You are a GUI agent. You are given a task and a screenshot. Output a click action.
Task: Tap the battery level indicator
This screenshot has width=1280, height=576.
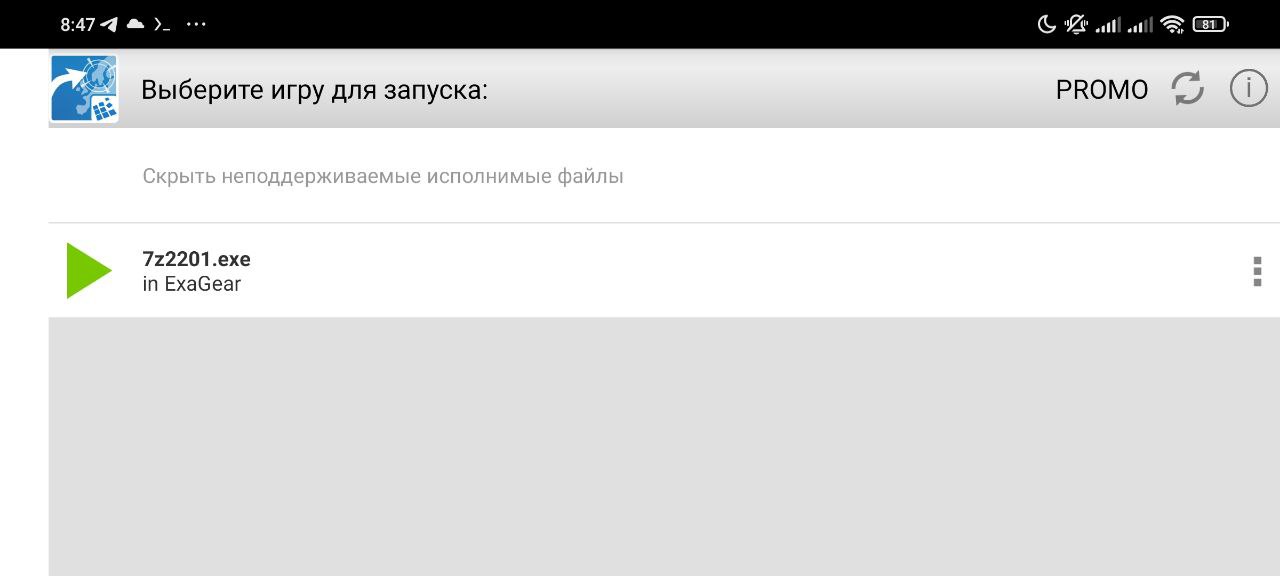[1210, 24]
